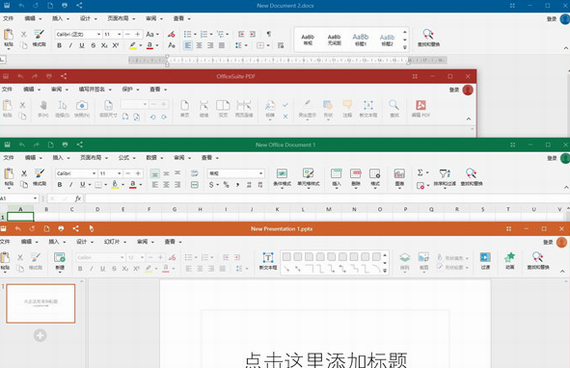Toggle Underline in the Word window ribbon
The width and height of the screenshot is (570, 368).
[x=82, y=45]
